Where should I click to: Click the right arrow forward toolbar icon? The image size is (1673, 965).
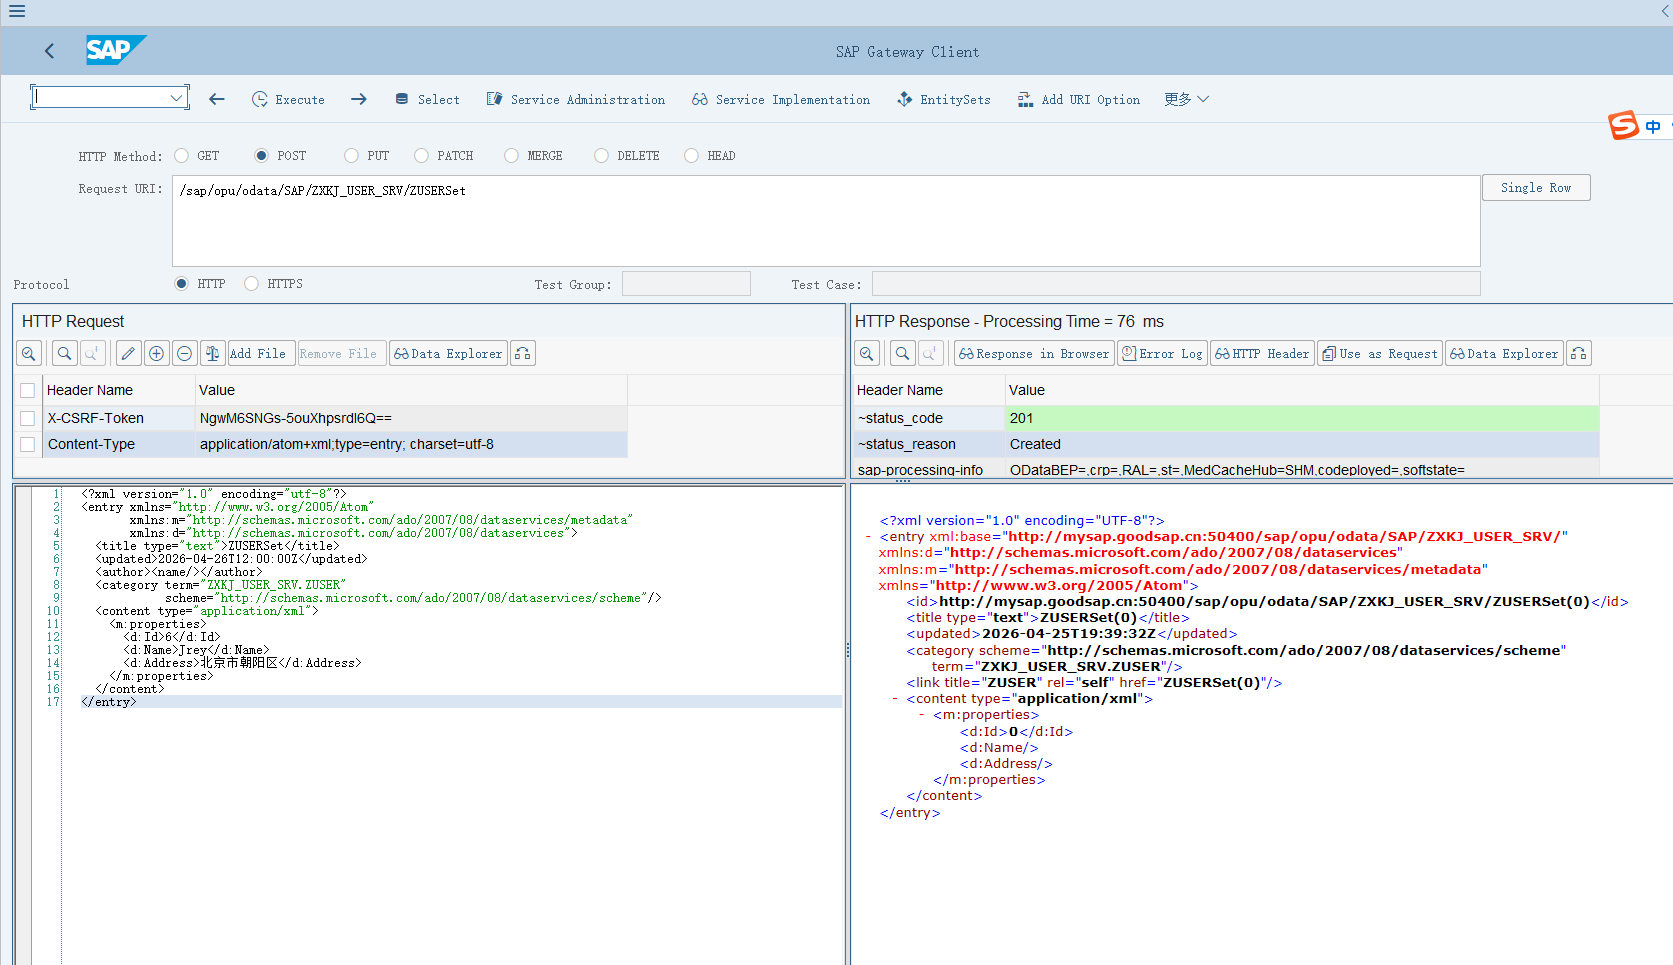pyautogui.click(x=359, y=99)
